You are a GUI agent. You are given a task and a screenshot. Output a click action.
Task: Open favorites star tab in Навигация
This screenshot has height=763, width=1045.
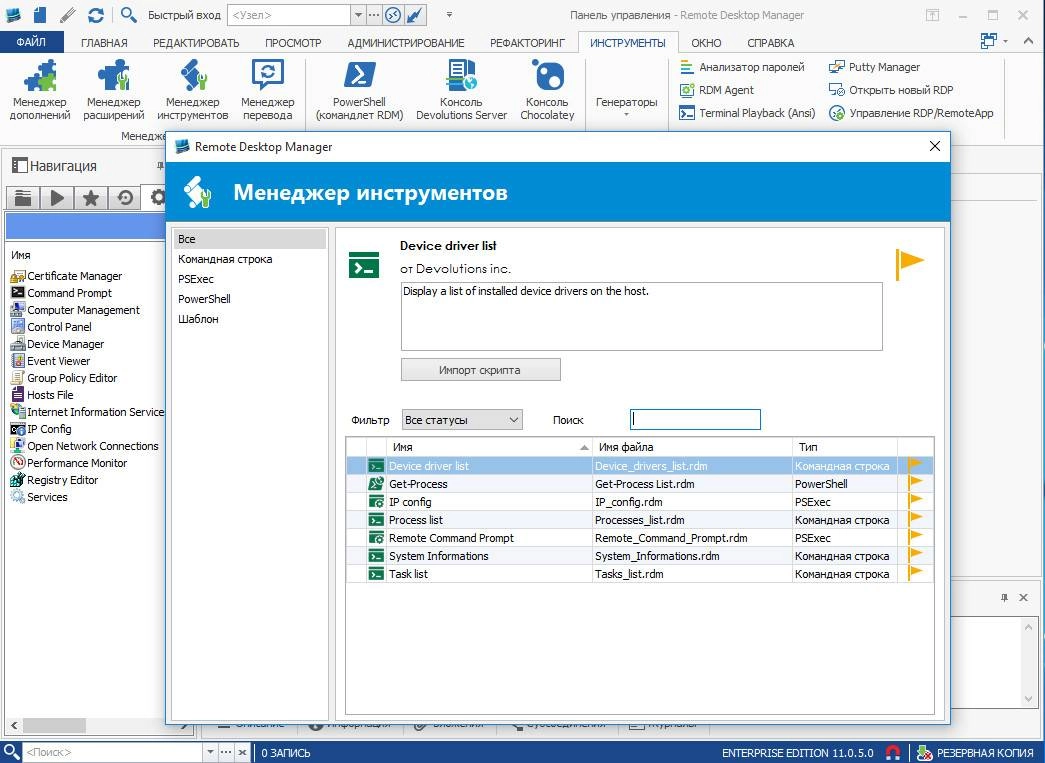[91, 197]
